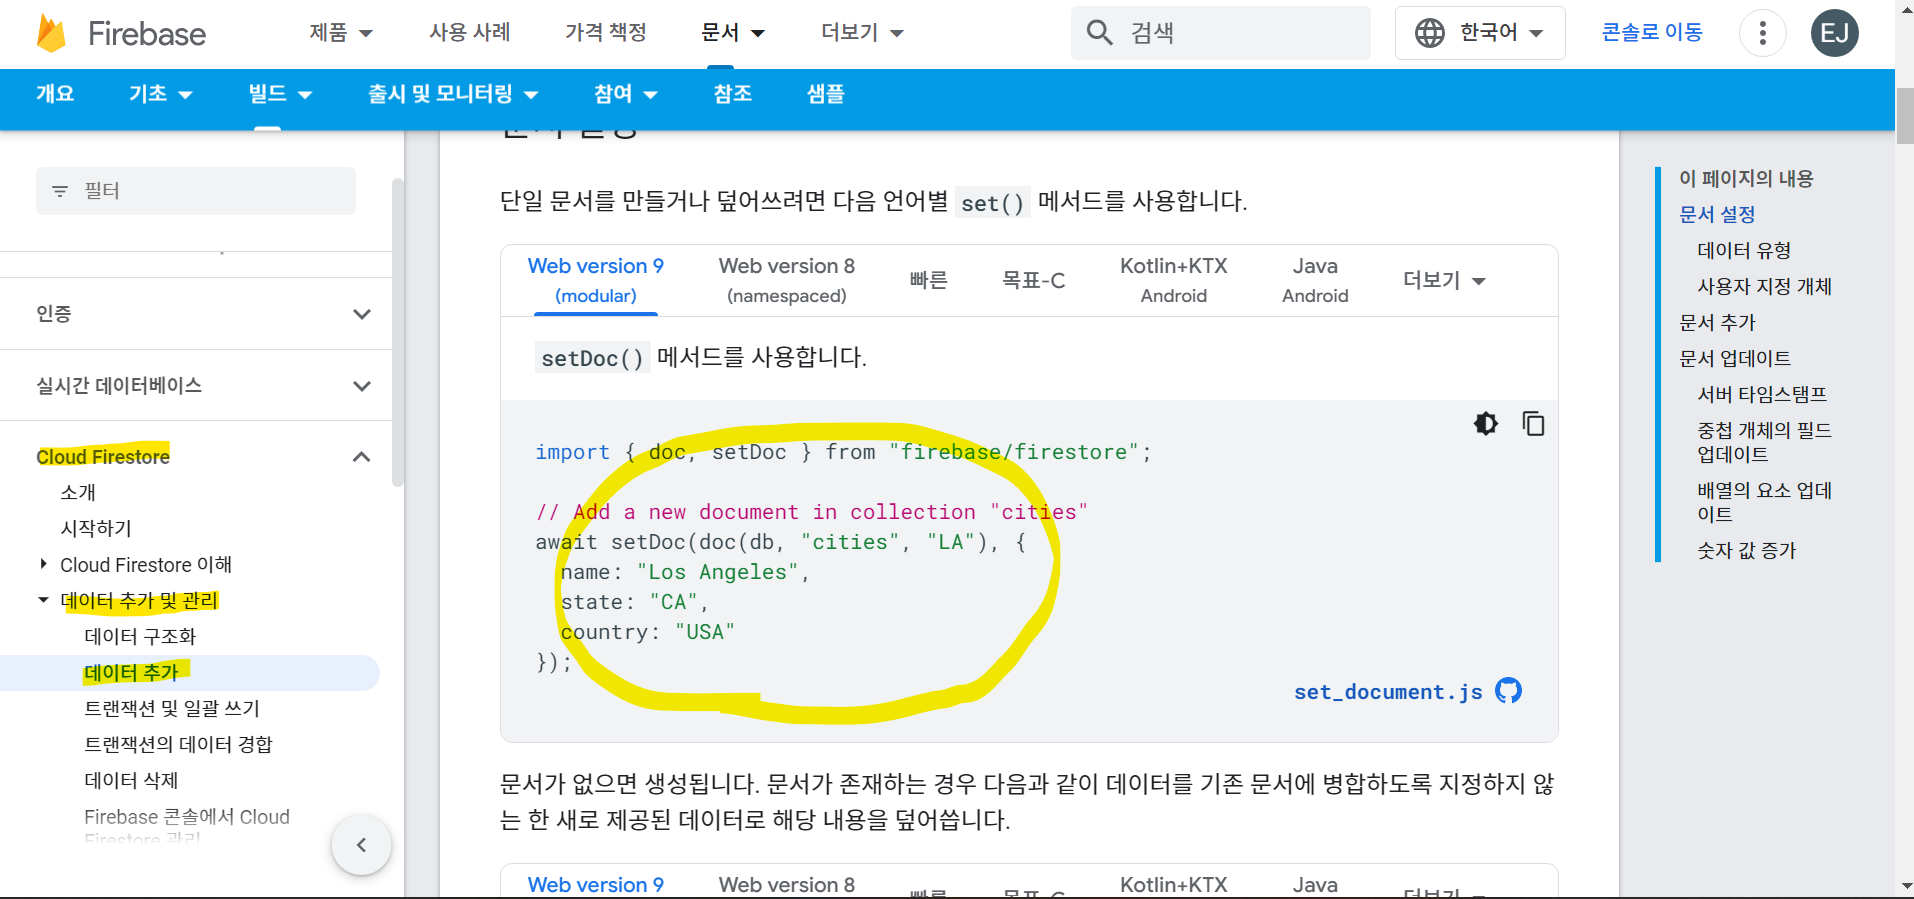Jump to 문서 추가 in page contents

pyautogui.click(x=1717, y=323)
